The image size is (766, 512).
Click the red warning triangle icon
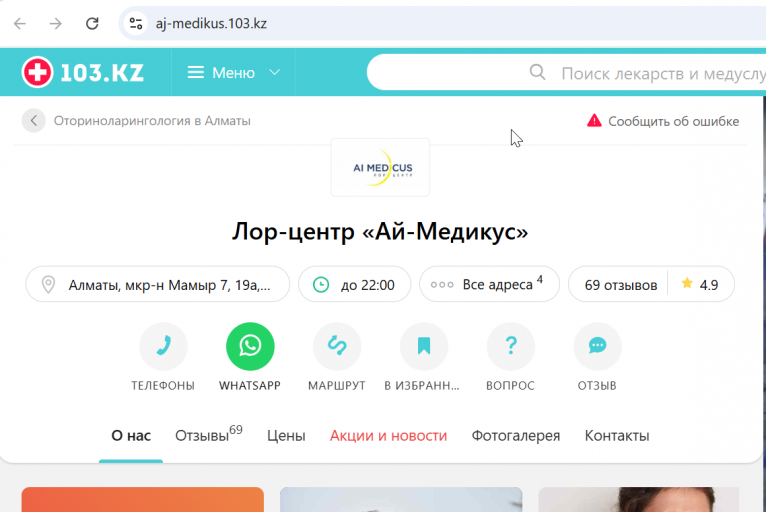click(594, 120)
